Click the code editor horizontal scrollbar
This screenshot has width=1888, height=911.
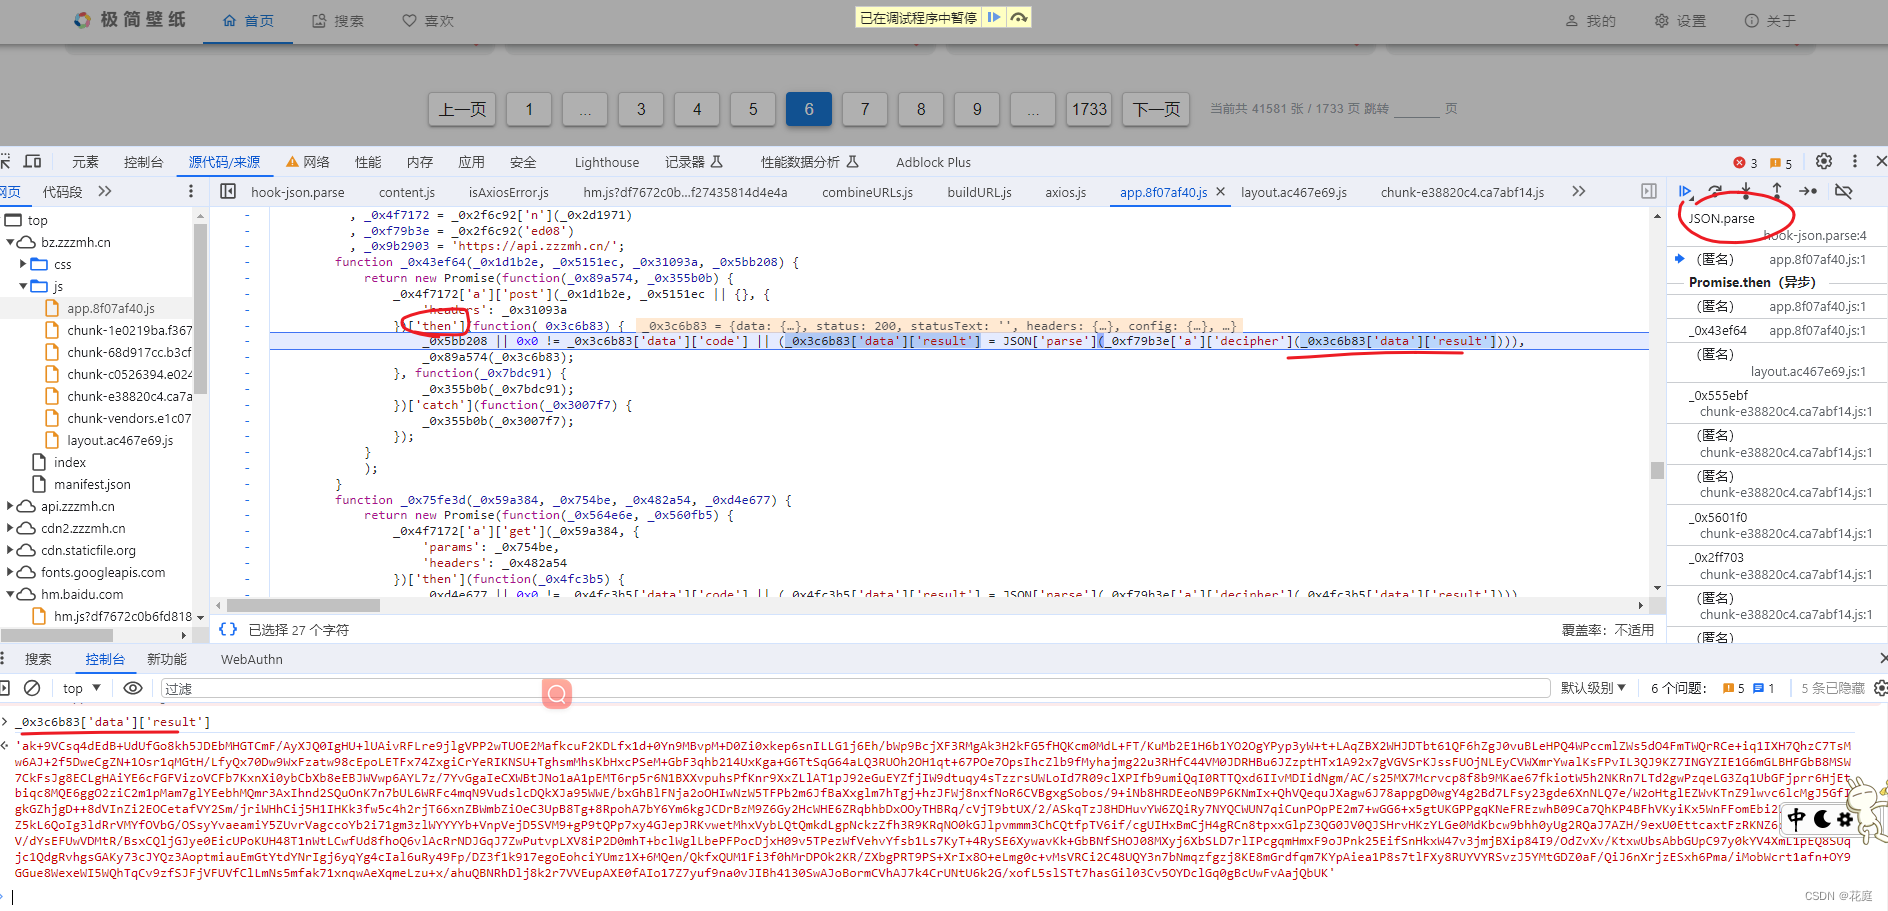(303, 605)
